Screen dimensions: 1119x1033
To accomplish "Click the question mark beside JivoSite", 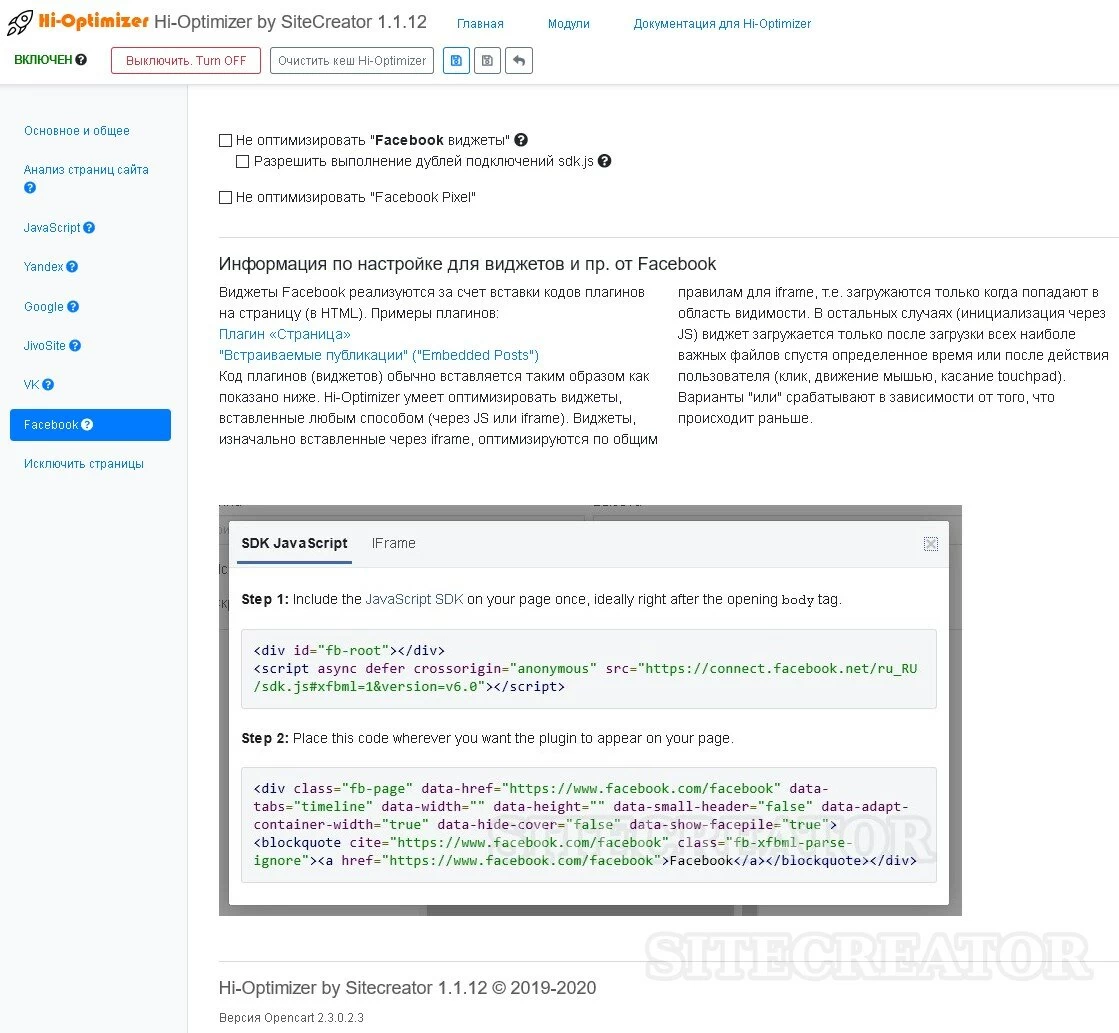I will click(x=75, y=346).
